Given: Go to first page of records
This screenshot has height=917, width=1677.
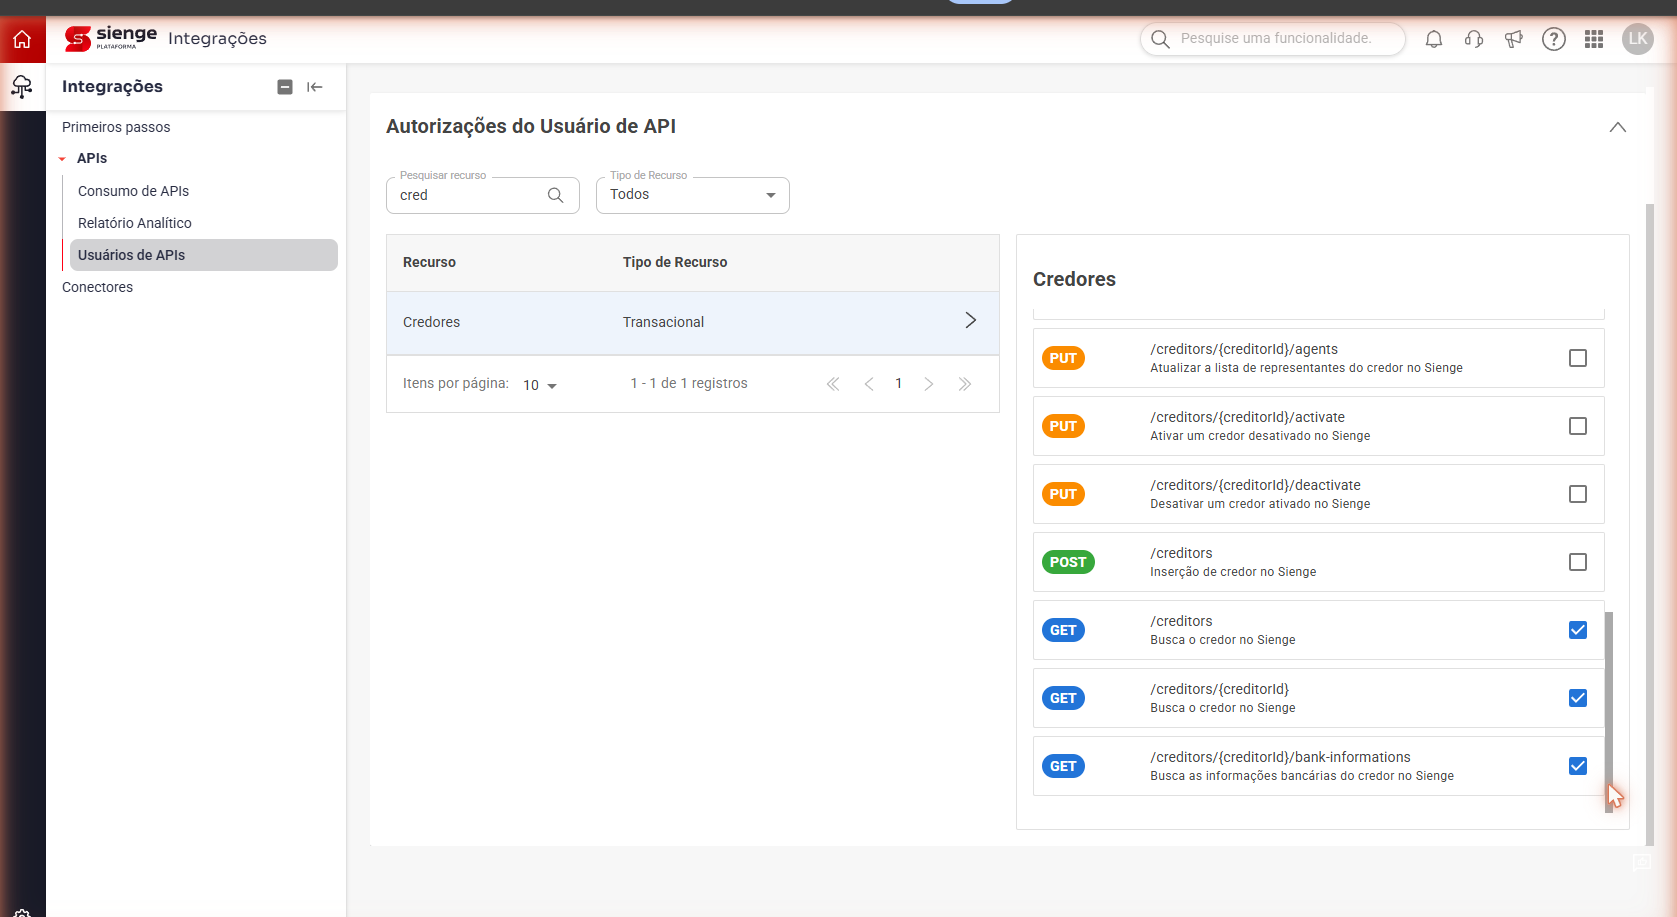Looking at the screenshot, I should pyautogui.click(x=833, y=384).
